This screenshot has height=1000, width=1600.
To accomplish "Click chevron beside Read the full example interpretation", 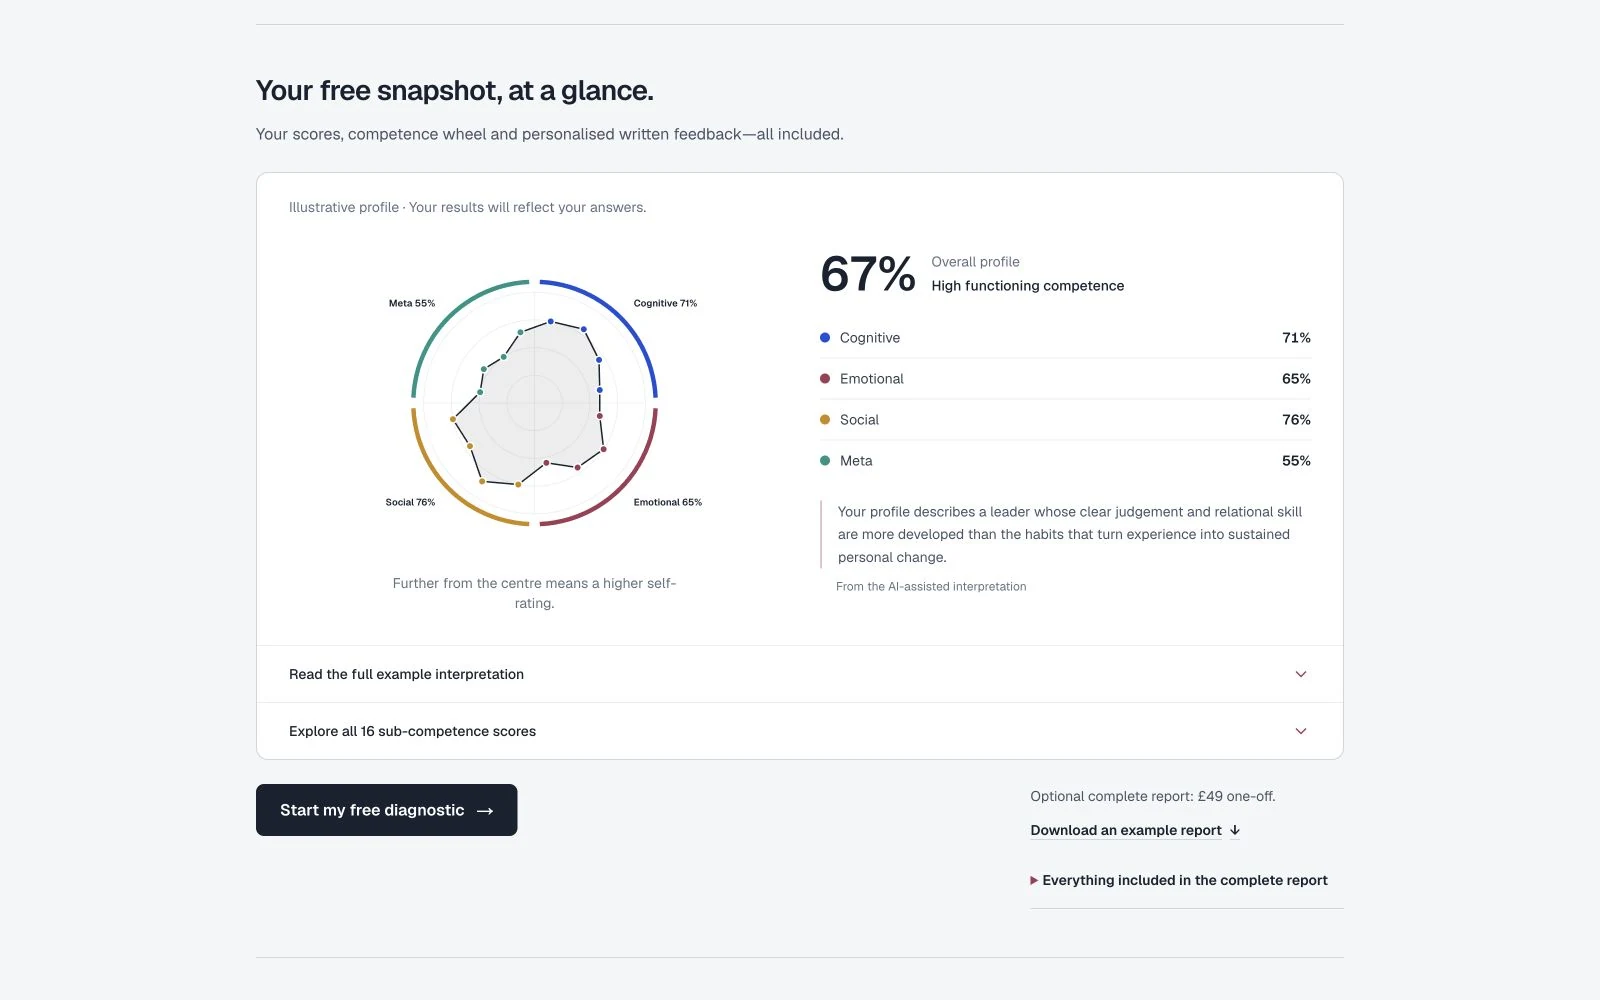I will point(1301,674).
